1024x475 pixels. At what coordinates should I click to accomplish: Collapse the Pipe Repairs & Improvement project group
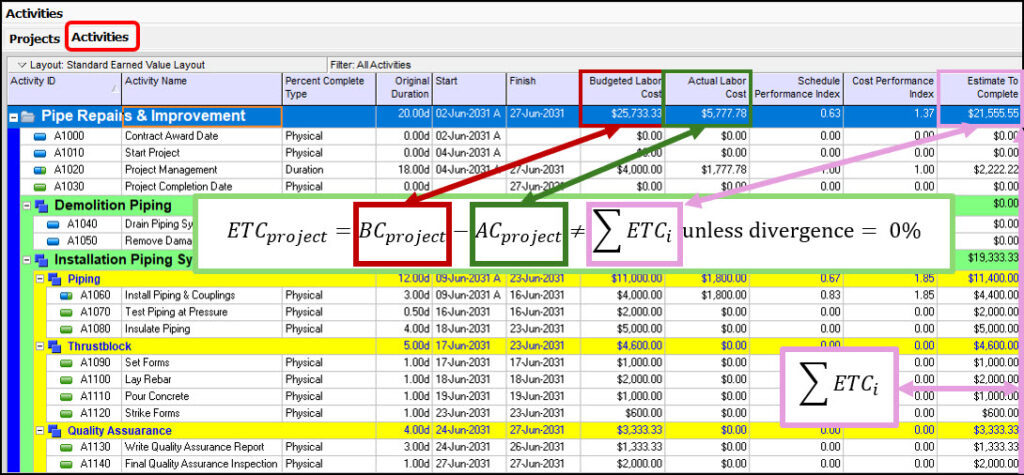click(12, 118)
